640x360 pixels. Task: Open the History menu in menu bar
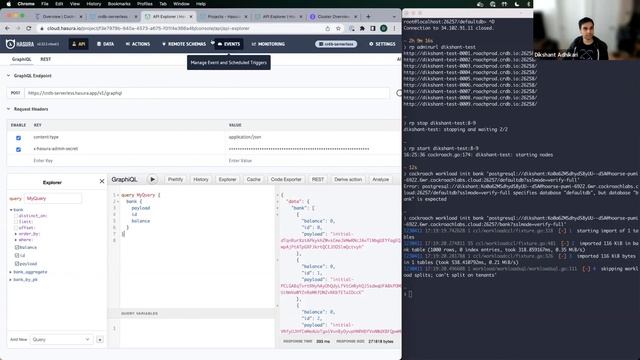(93, 4)
